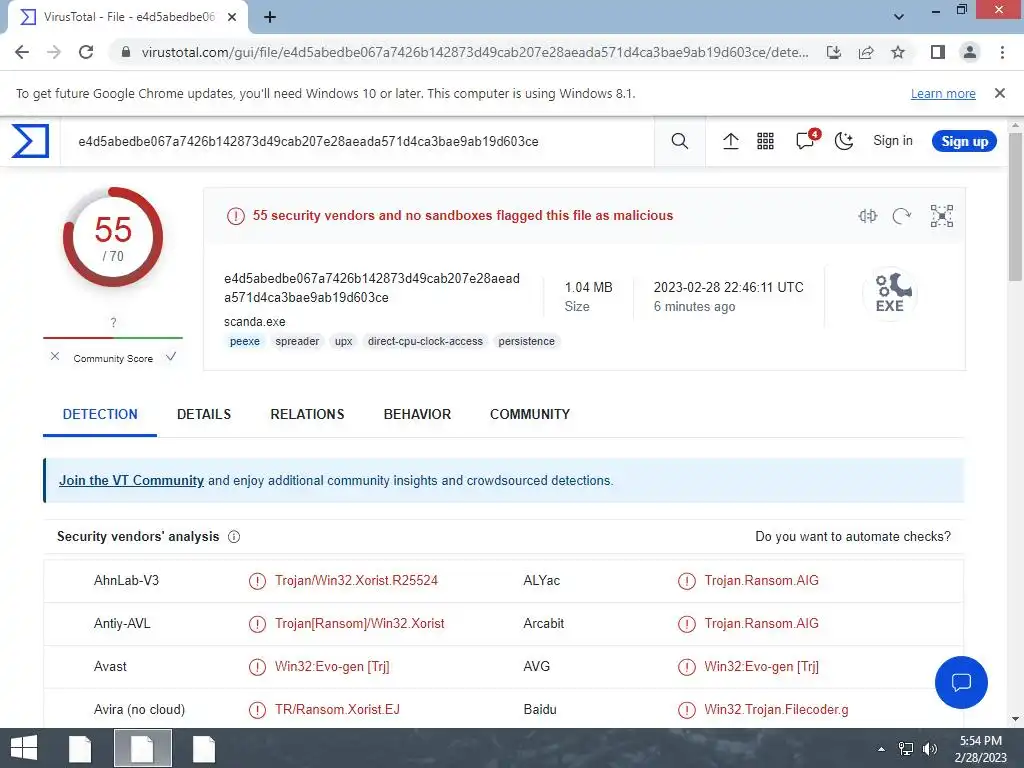The image size is (1024, 768).
Task: Click the upload file arrow icon
Action: pyautogui.click(x=731, y=141)
